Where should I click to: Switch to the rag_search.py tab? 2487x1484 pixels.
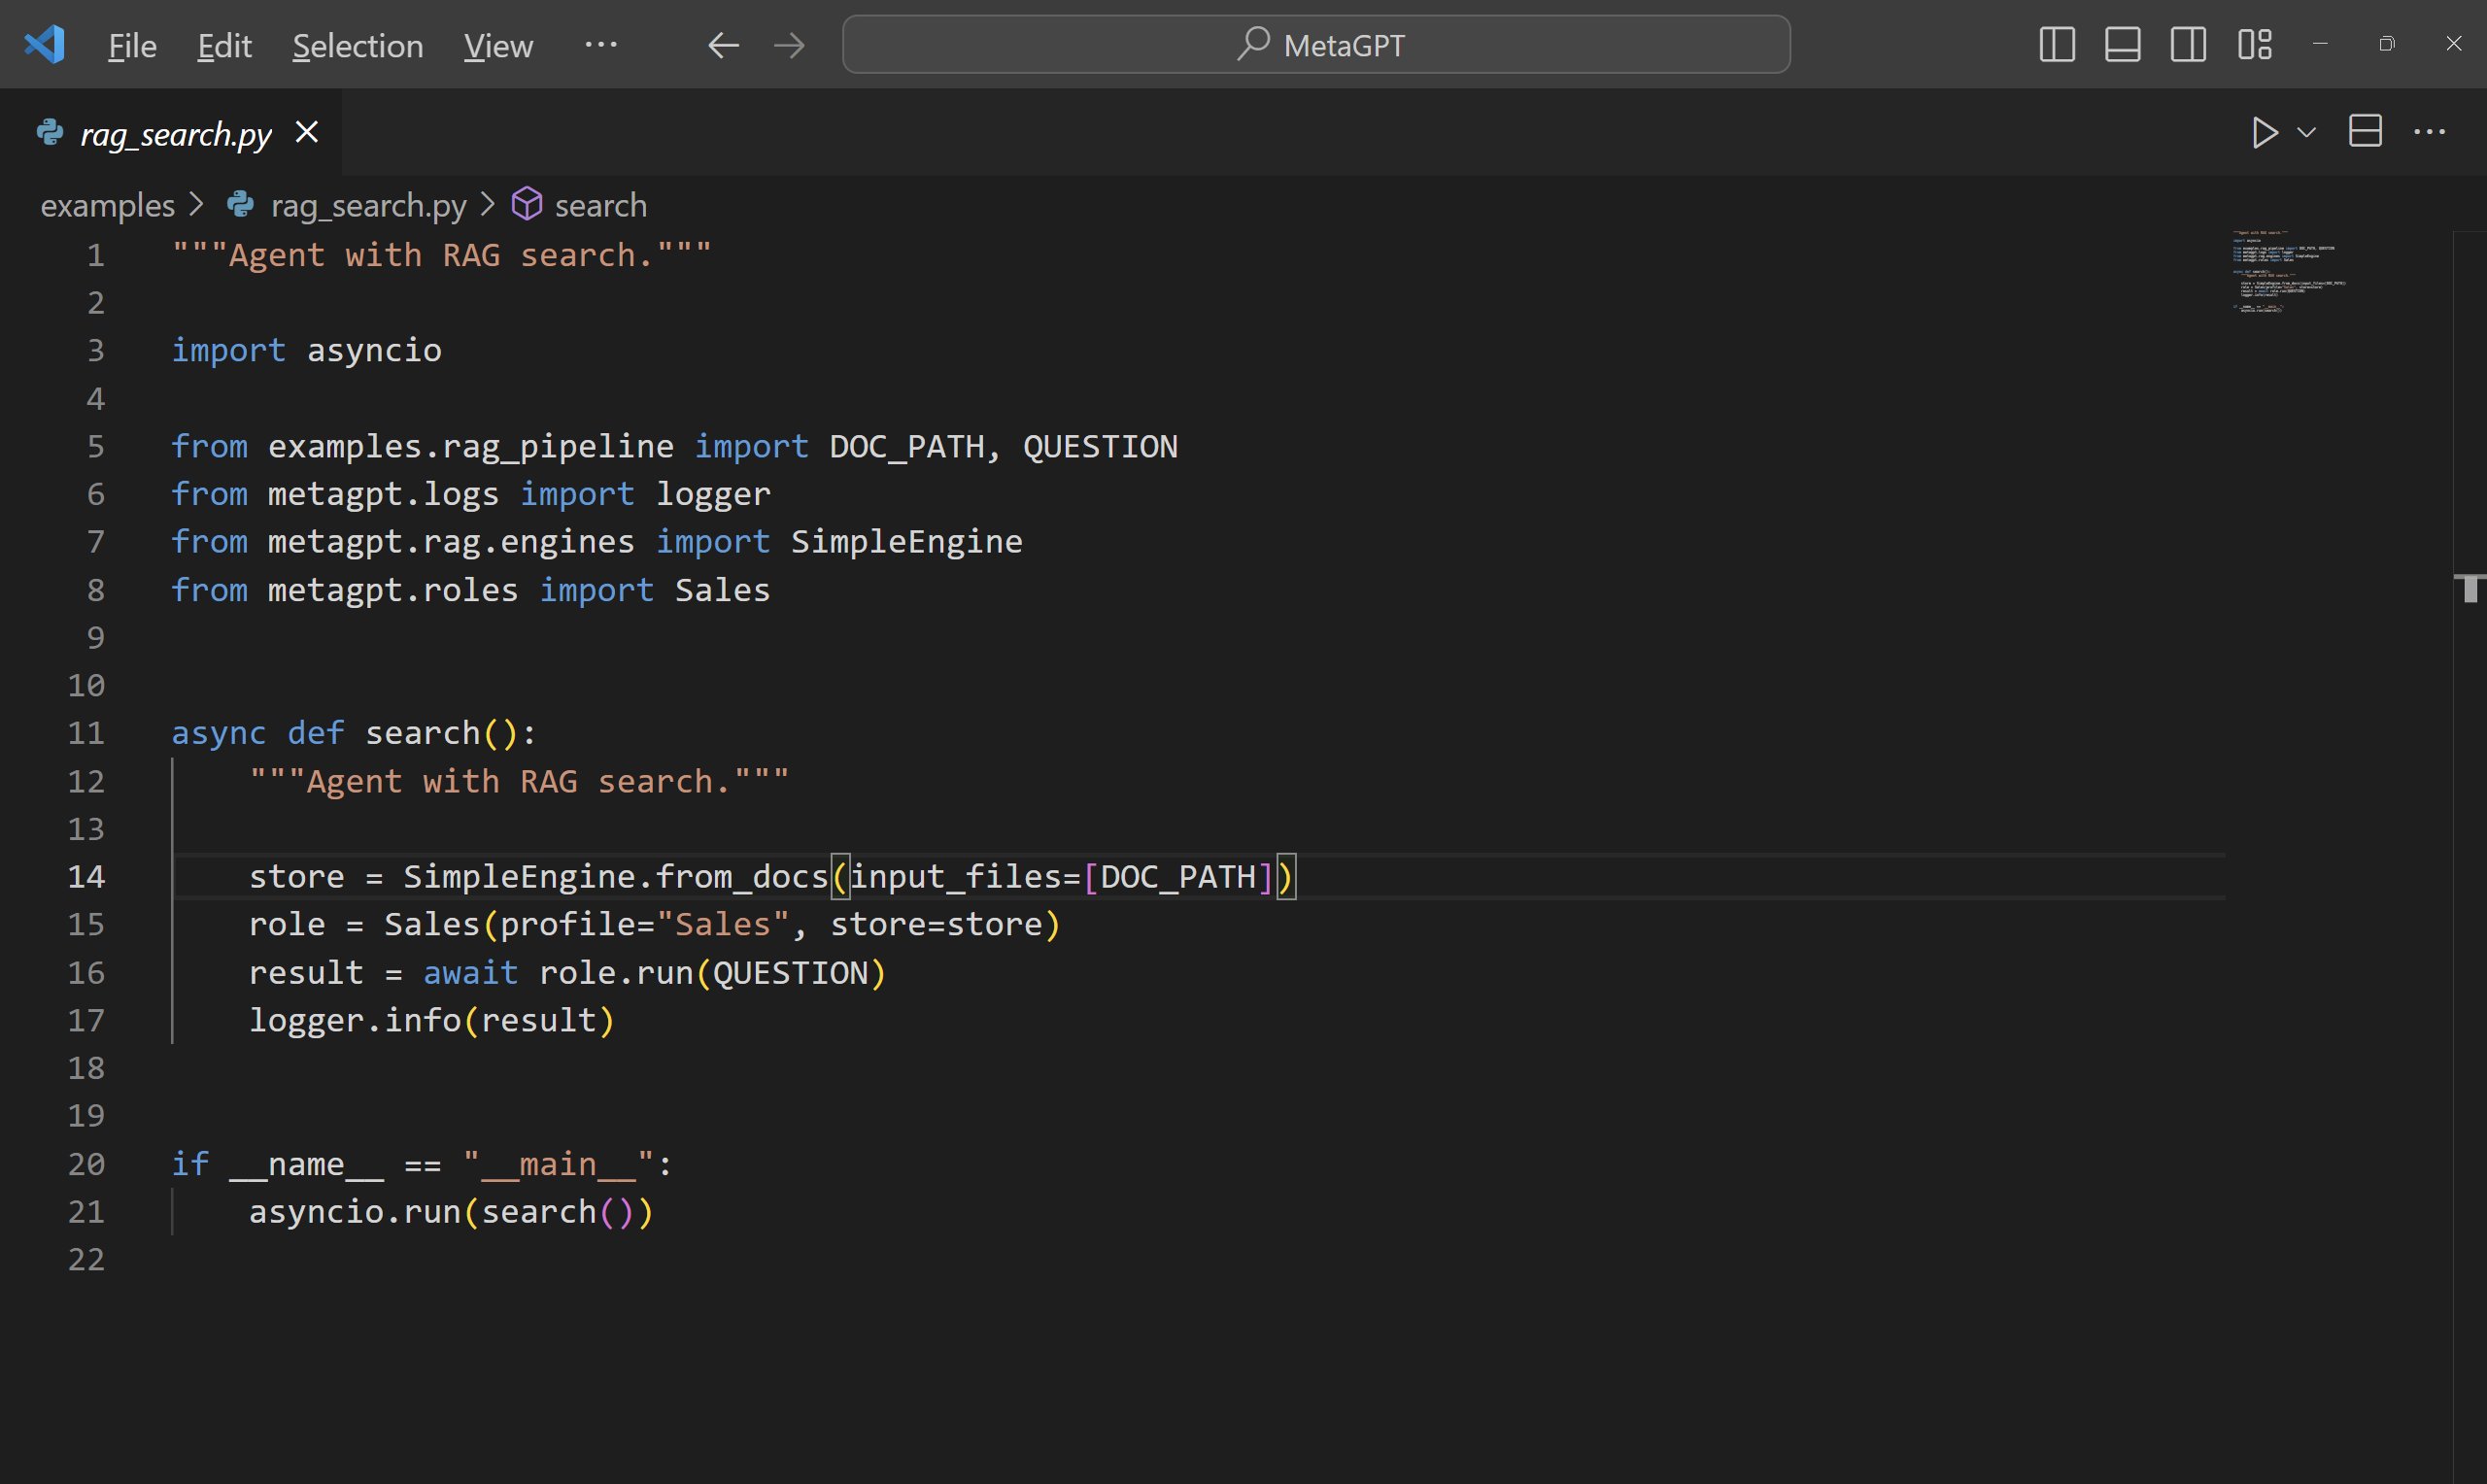(175, 132)
